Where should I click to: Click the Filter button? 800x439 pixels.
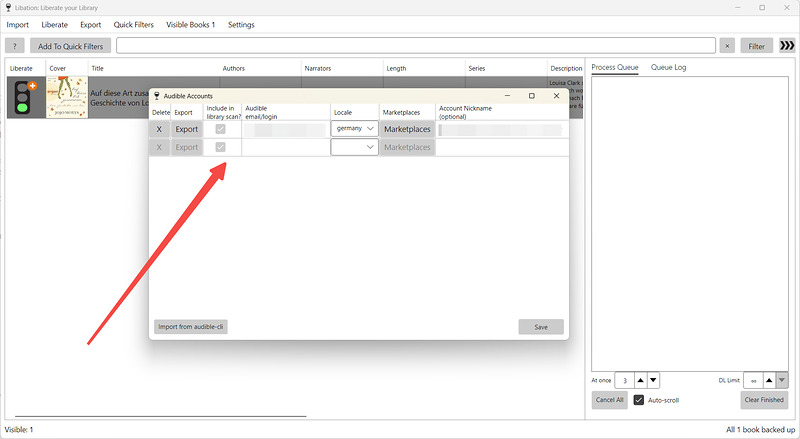tap(756, 46)
